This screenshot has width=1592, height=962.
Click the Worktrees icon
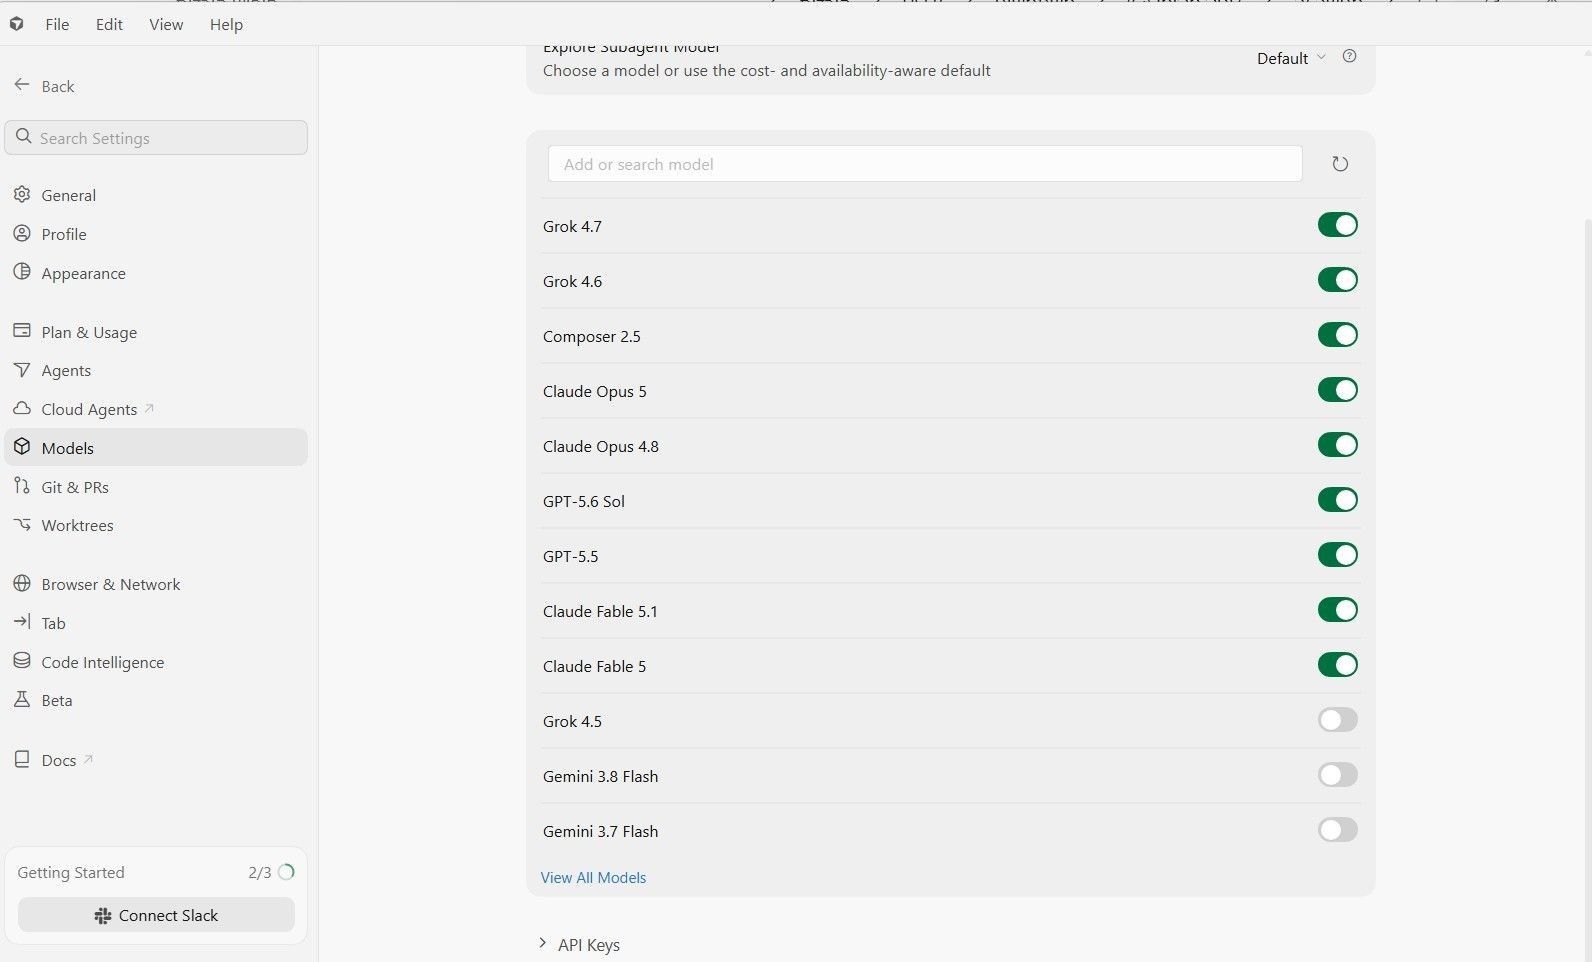click(22, 524)
